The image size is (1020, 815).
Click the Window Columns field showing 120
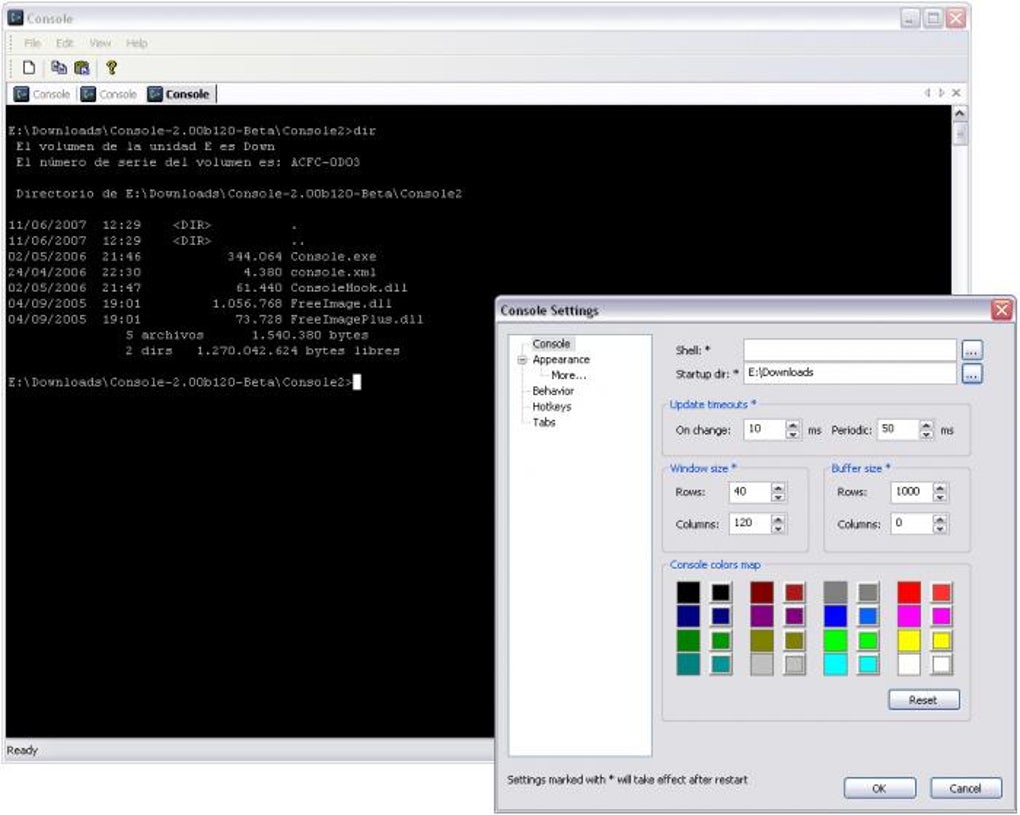[751, 524]
